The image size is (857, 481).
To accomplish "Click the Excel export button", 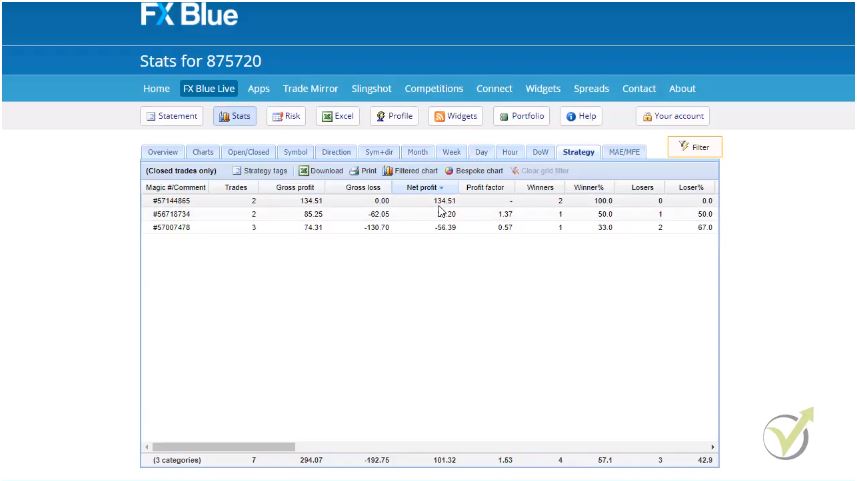I will [338, 116].
